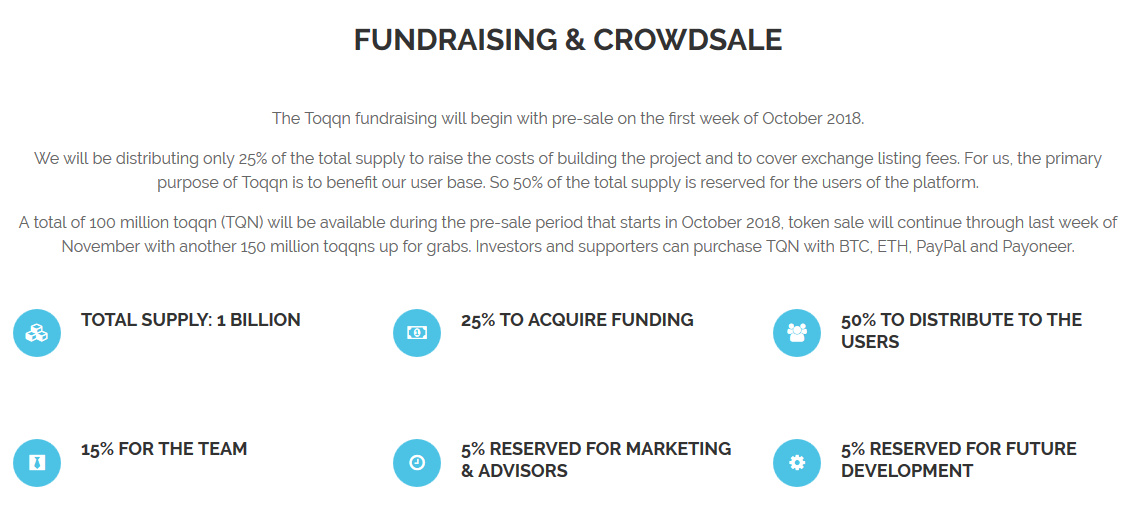Click the paragraph about 100 million toqqn
The height and width of the screenshot is (516, 1148).
pyautogui.click(x=568, y=234)
